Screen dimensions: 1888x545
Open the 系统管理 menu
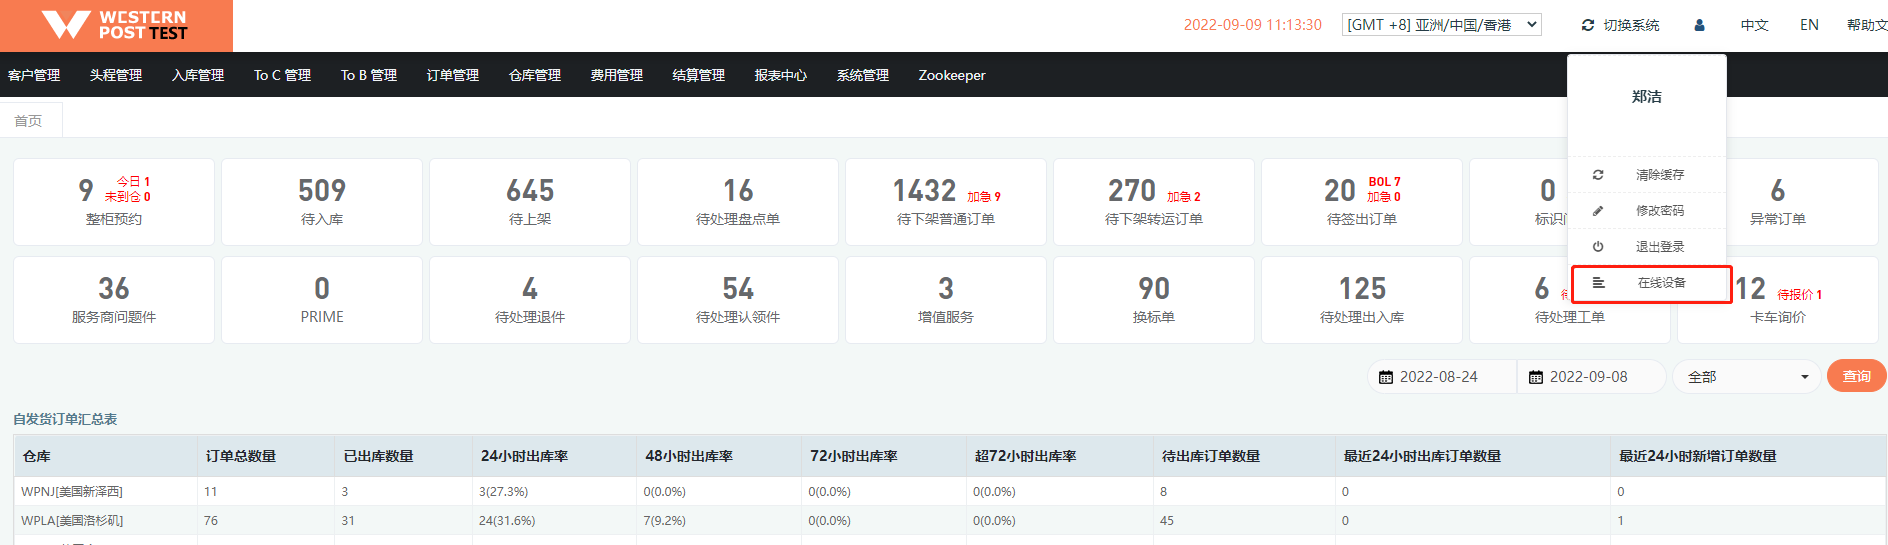coord(863,75)
